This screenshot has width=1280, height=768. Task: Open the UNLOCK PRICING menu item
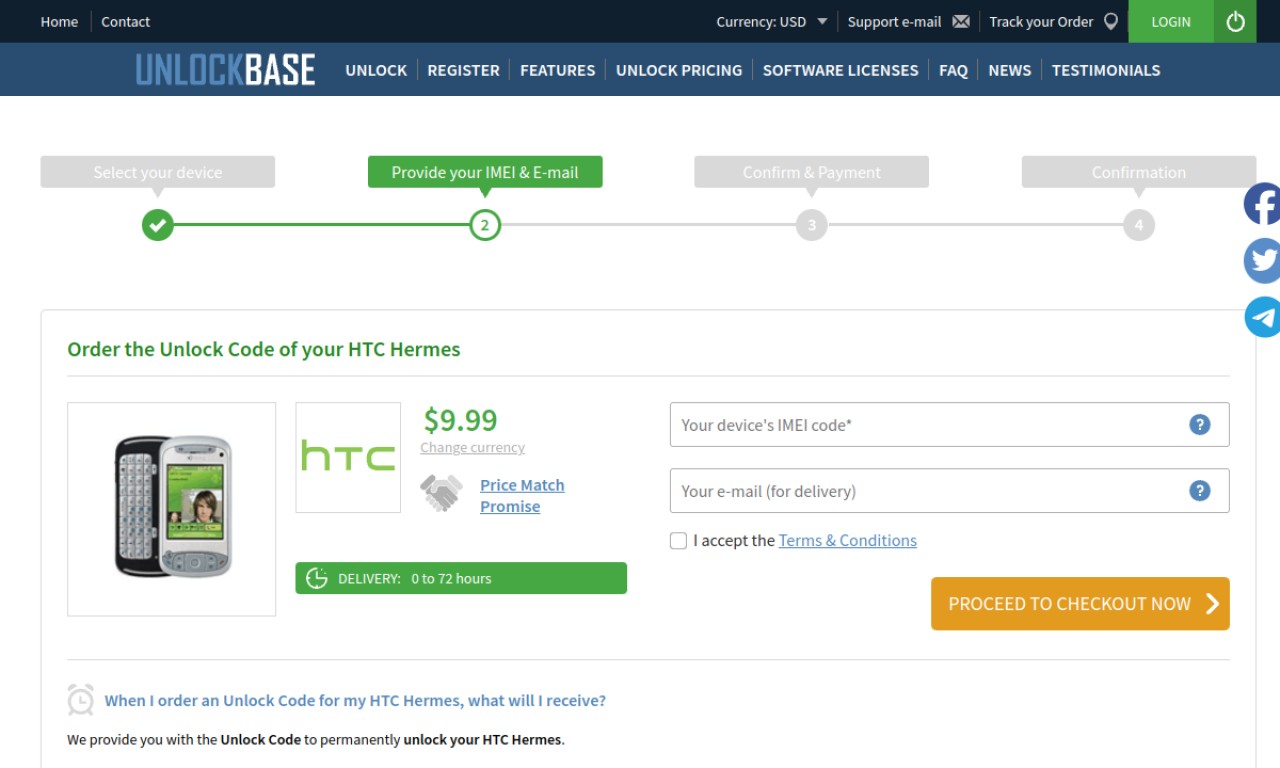point(679,70)
